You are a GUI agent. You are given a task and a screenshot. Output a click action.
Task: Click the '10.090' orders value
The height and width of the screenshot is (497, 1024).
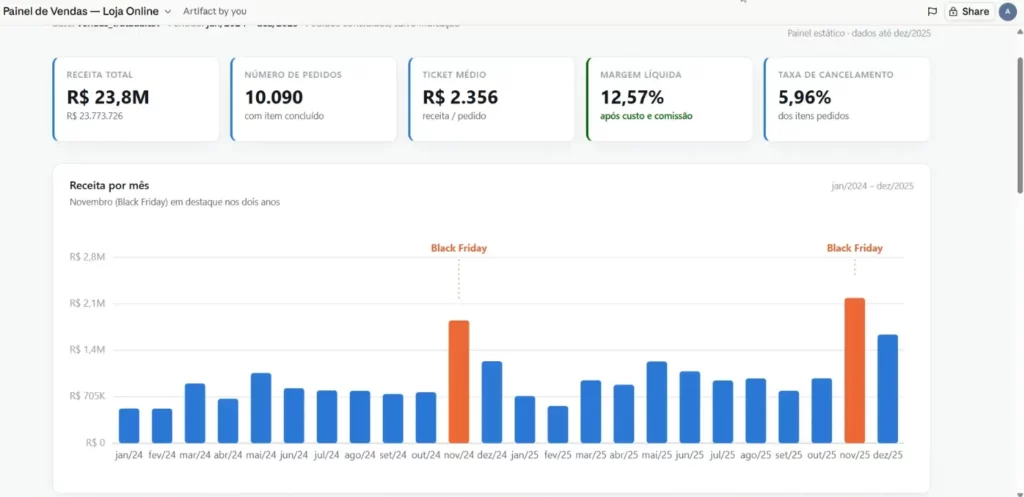pyautogui.click(x=274, y=97)
